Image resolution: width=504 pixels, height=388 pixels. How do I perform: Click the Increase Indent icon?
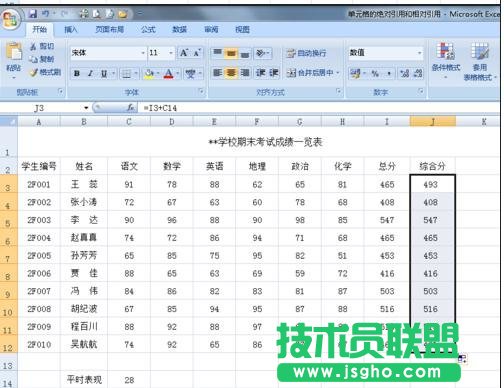274,73
